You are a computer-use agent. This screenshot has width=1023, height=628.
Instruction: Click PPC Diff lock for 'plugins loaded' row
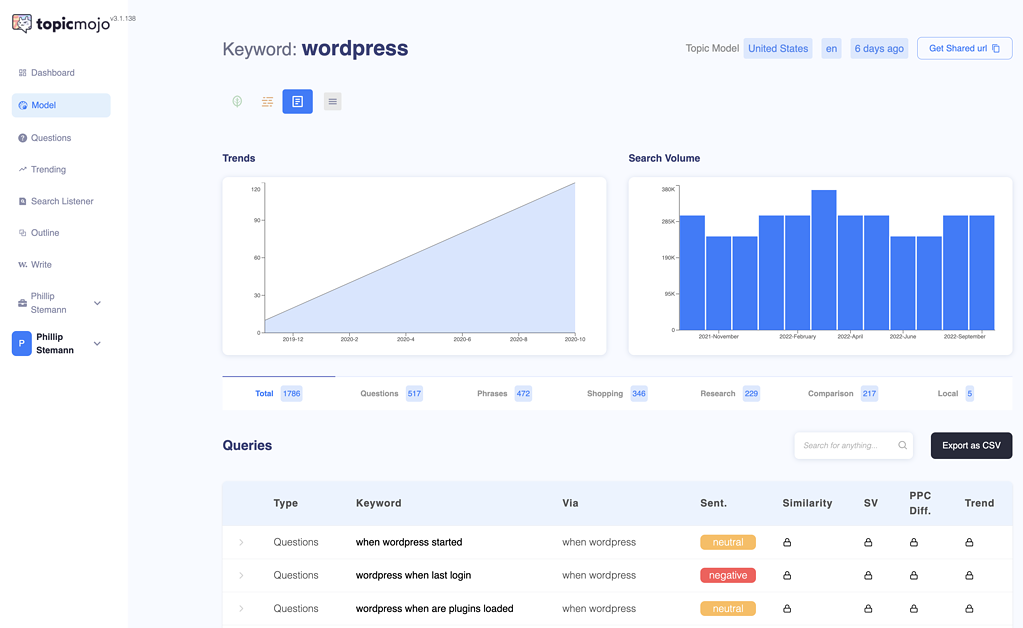point(913,608)
